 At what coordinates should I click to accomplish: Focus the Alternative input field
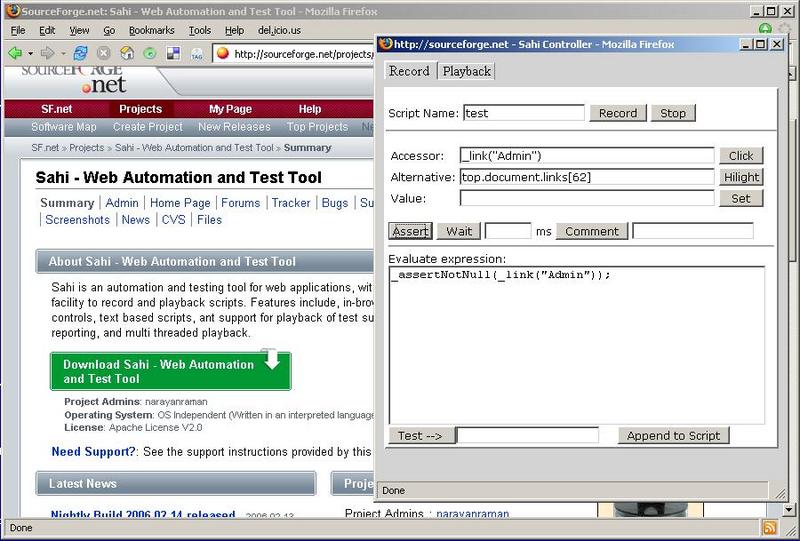coord(587,177)
